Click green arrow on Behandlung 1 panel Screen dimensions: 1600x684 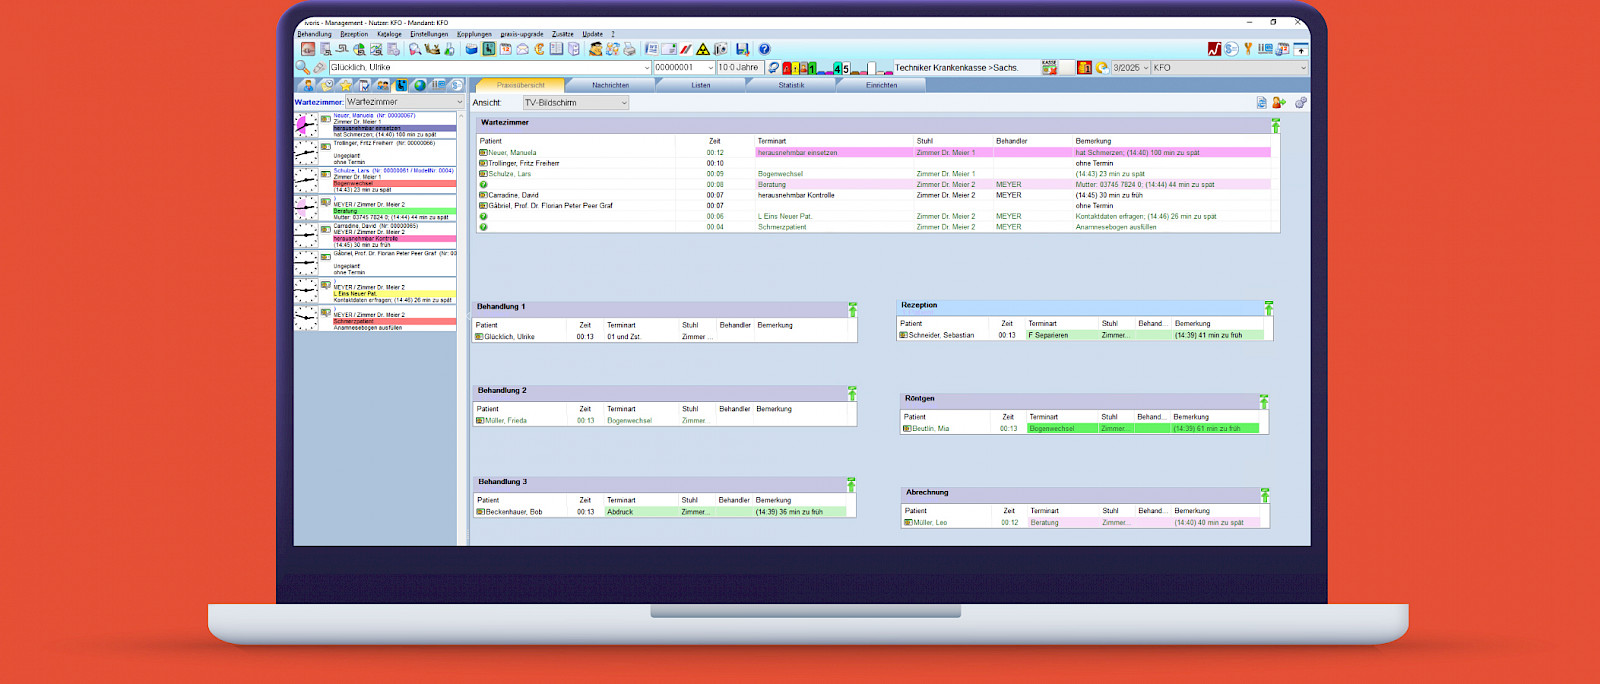tap(852, 310)
